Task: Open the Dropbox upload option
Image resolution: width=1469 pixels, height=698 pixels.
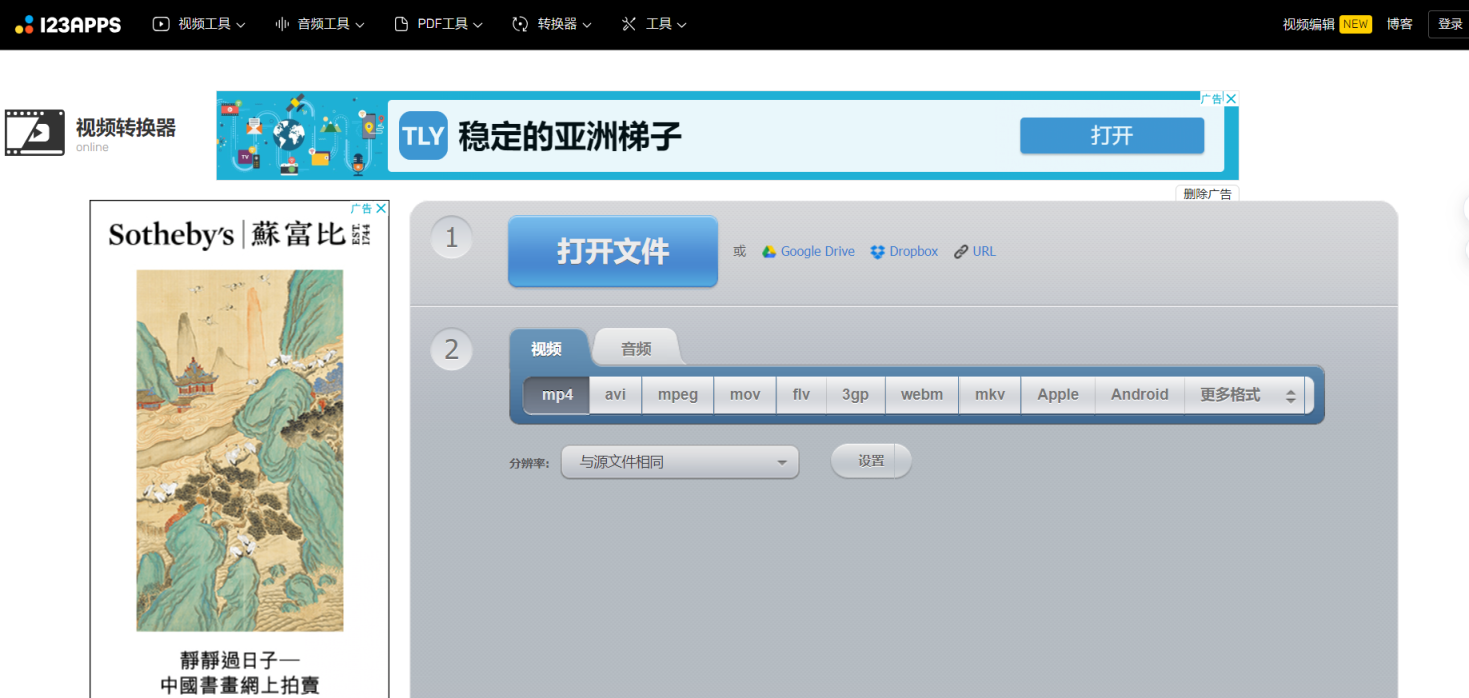Action: click(x=903, y=251)
